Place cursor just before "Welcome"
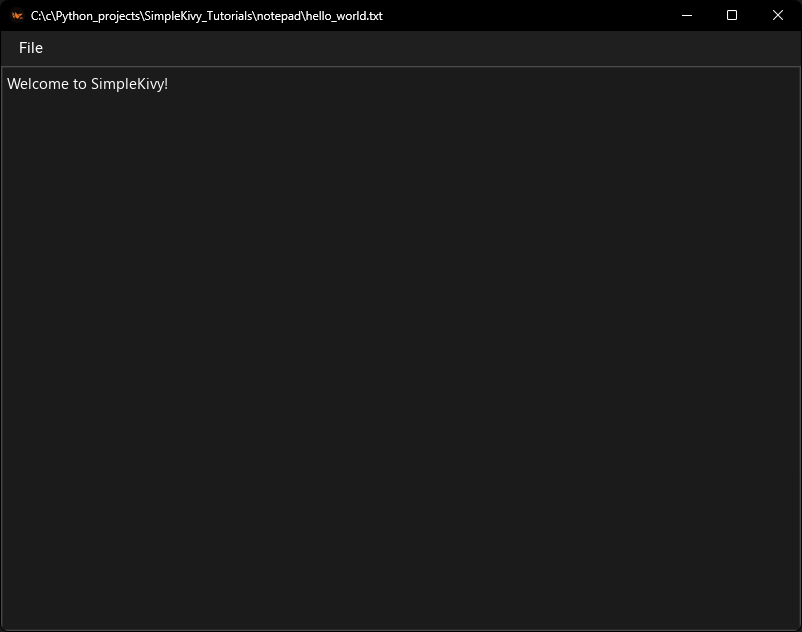This screenshot has height=632, width=802. (7, 84)
